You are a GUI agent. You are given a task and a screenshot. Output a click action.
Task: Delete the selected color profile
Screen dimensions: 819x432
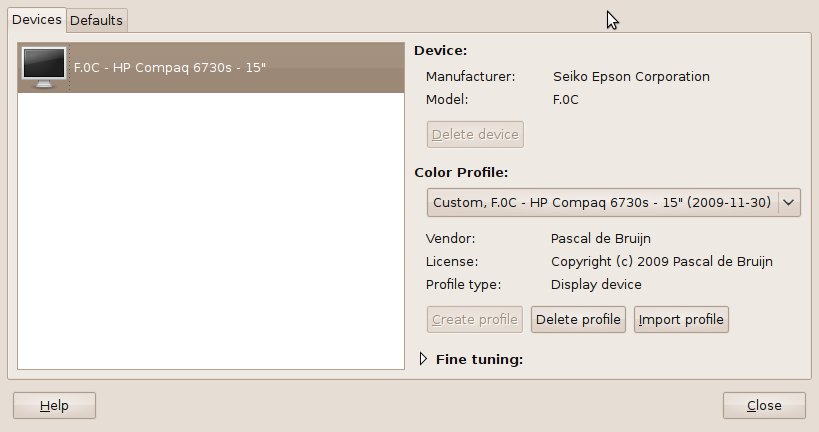pyautogui.click(x=578, y=320)
